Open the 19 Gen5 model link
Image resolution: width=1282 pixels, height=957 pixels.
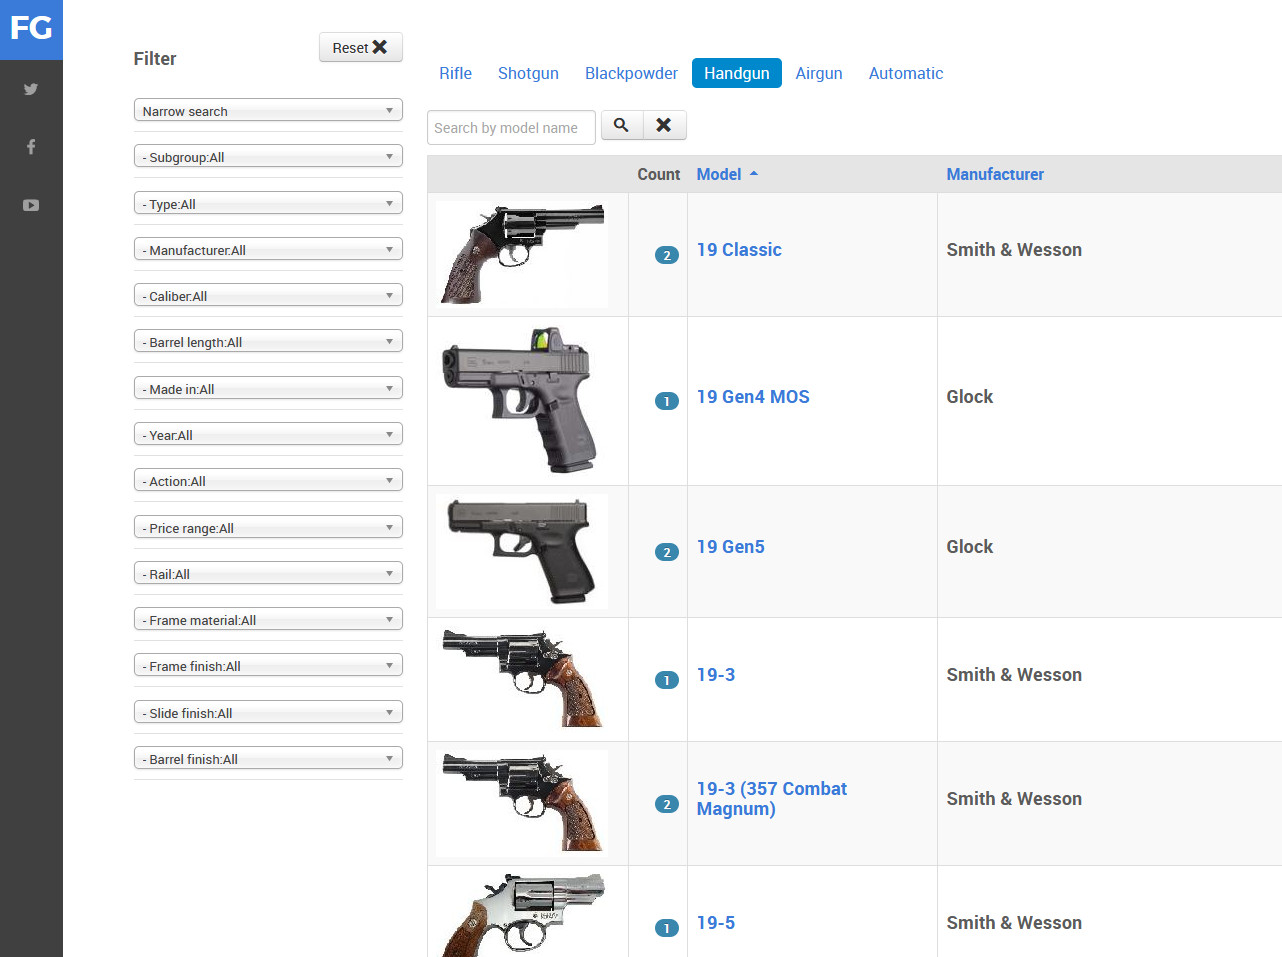(731, 547)
